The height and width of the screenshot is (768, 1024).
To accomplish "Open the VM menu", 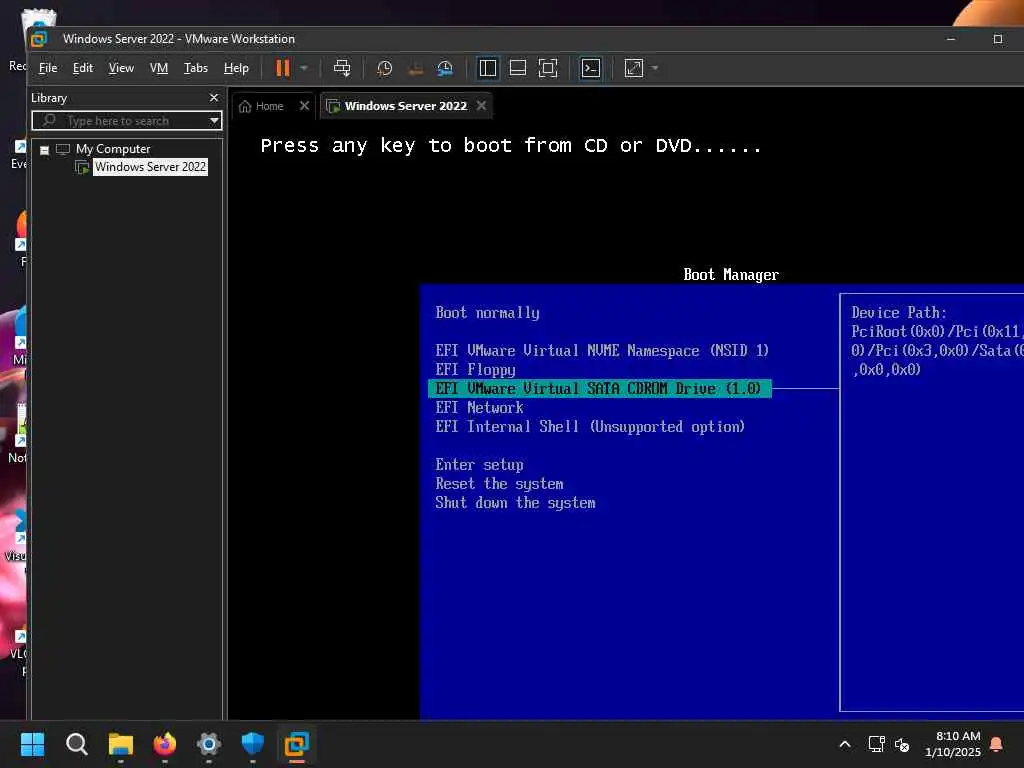I will [x=159, y=68].
